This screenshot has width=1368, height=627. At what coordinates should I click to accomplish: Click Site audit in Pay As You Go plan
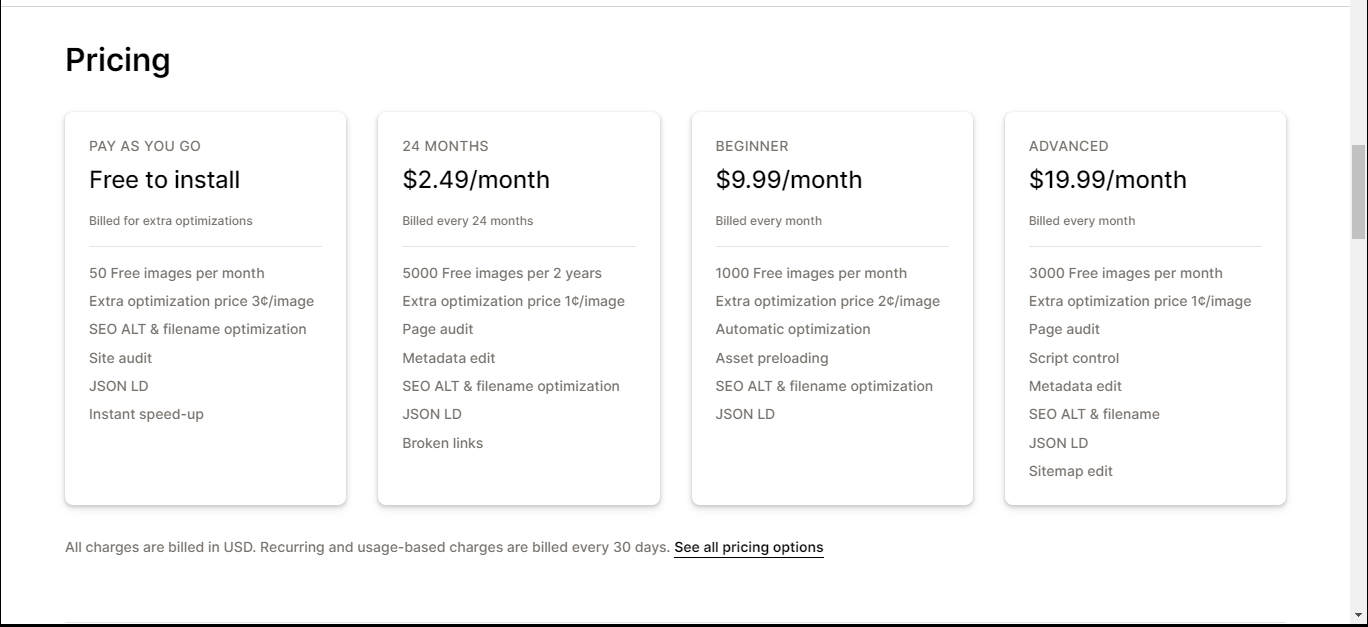click(121, 358)
